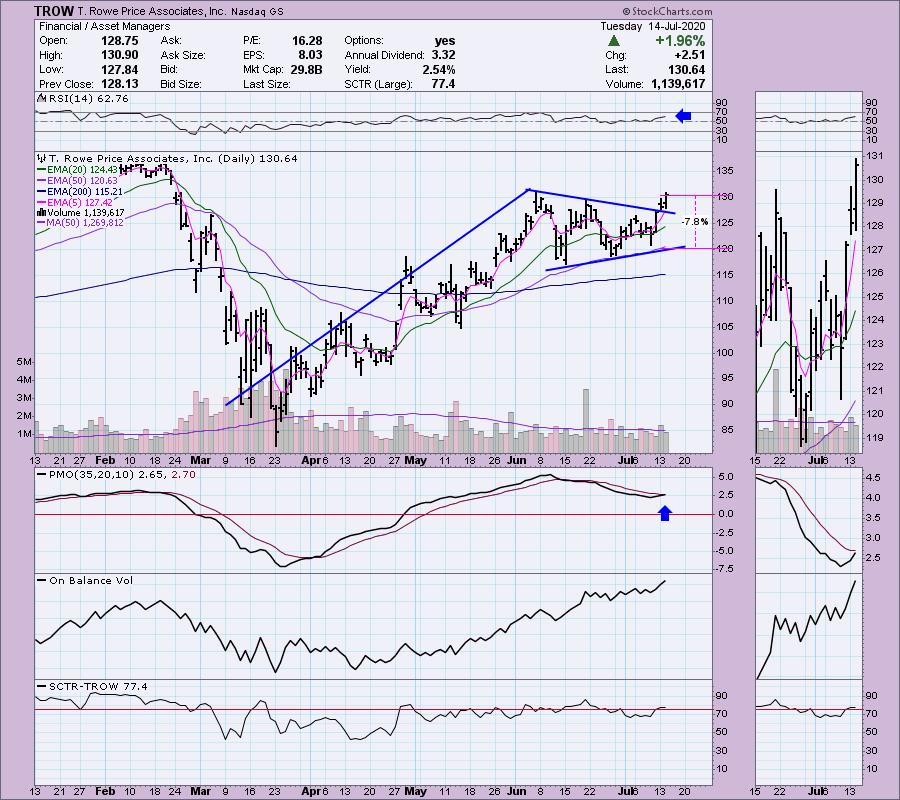Image resolution: width=900 pixels, height=800 pixels.
Task: Click the blue up arrow in PMO panel
Action: point(665,513)
